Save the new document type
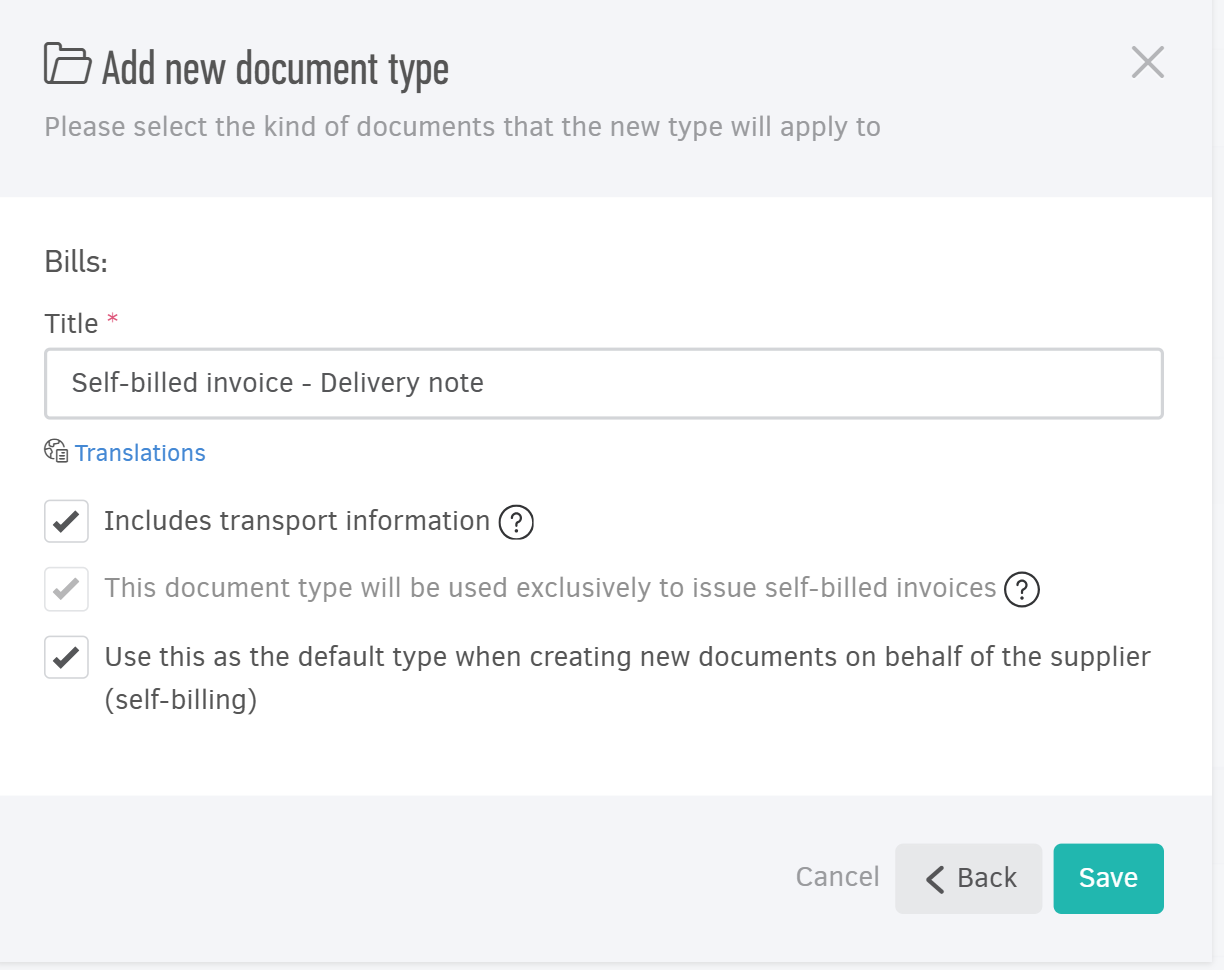This screenshot has width=1224, height=970. point(1108,878)
